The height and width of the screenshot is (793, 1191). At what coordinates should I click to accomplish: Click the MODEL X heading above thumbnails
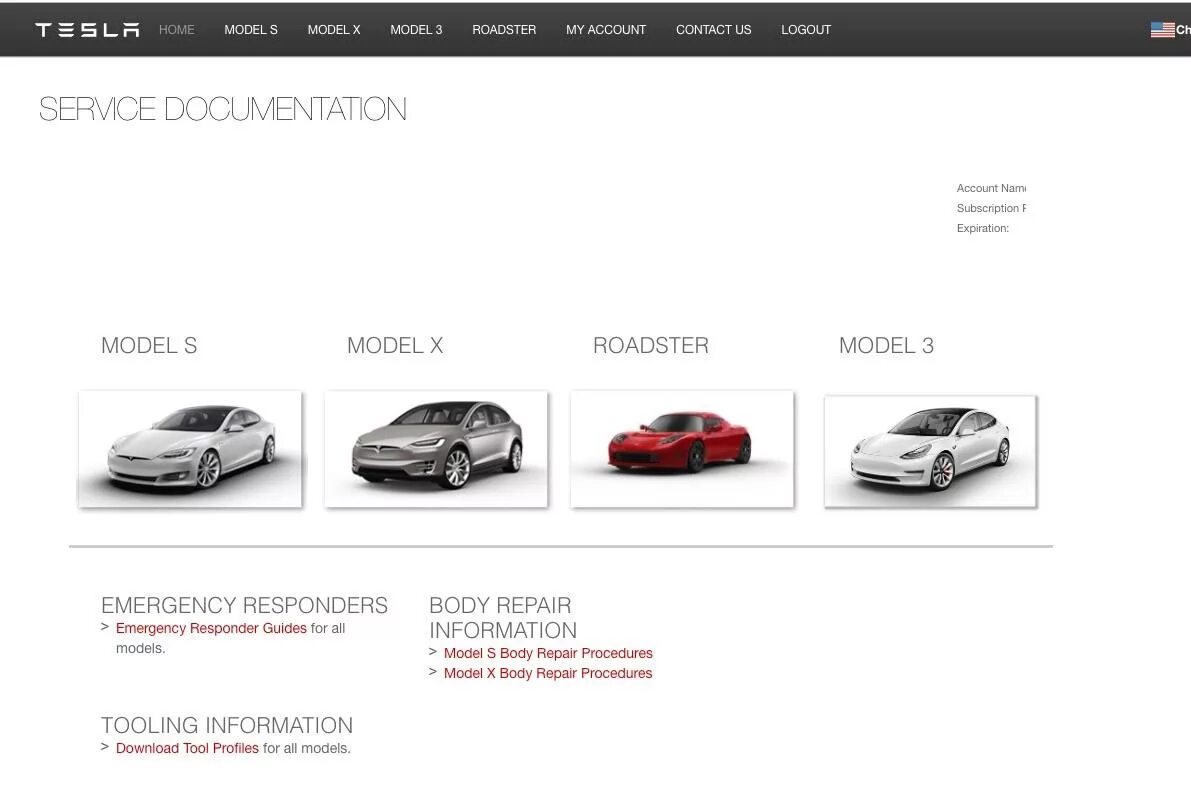[x=395, y=346]
